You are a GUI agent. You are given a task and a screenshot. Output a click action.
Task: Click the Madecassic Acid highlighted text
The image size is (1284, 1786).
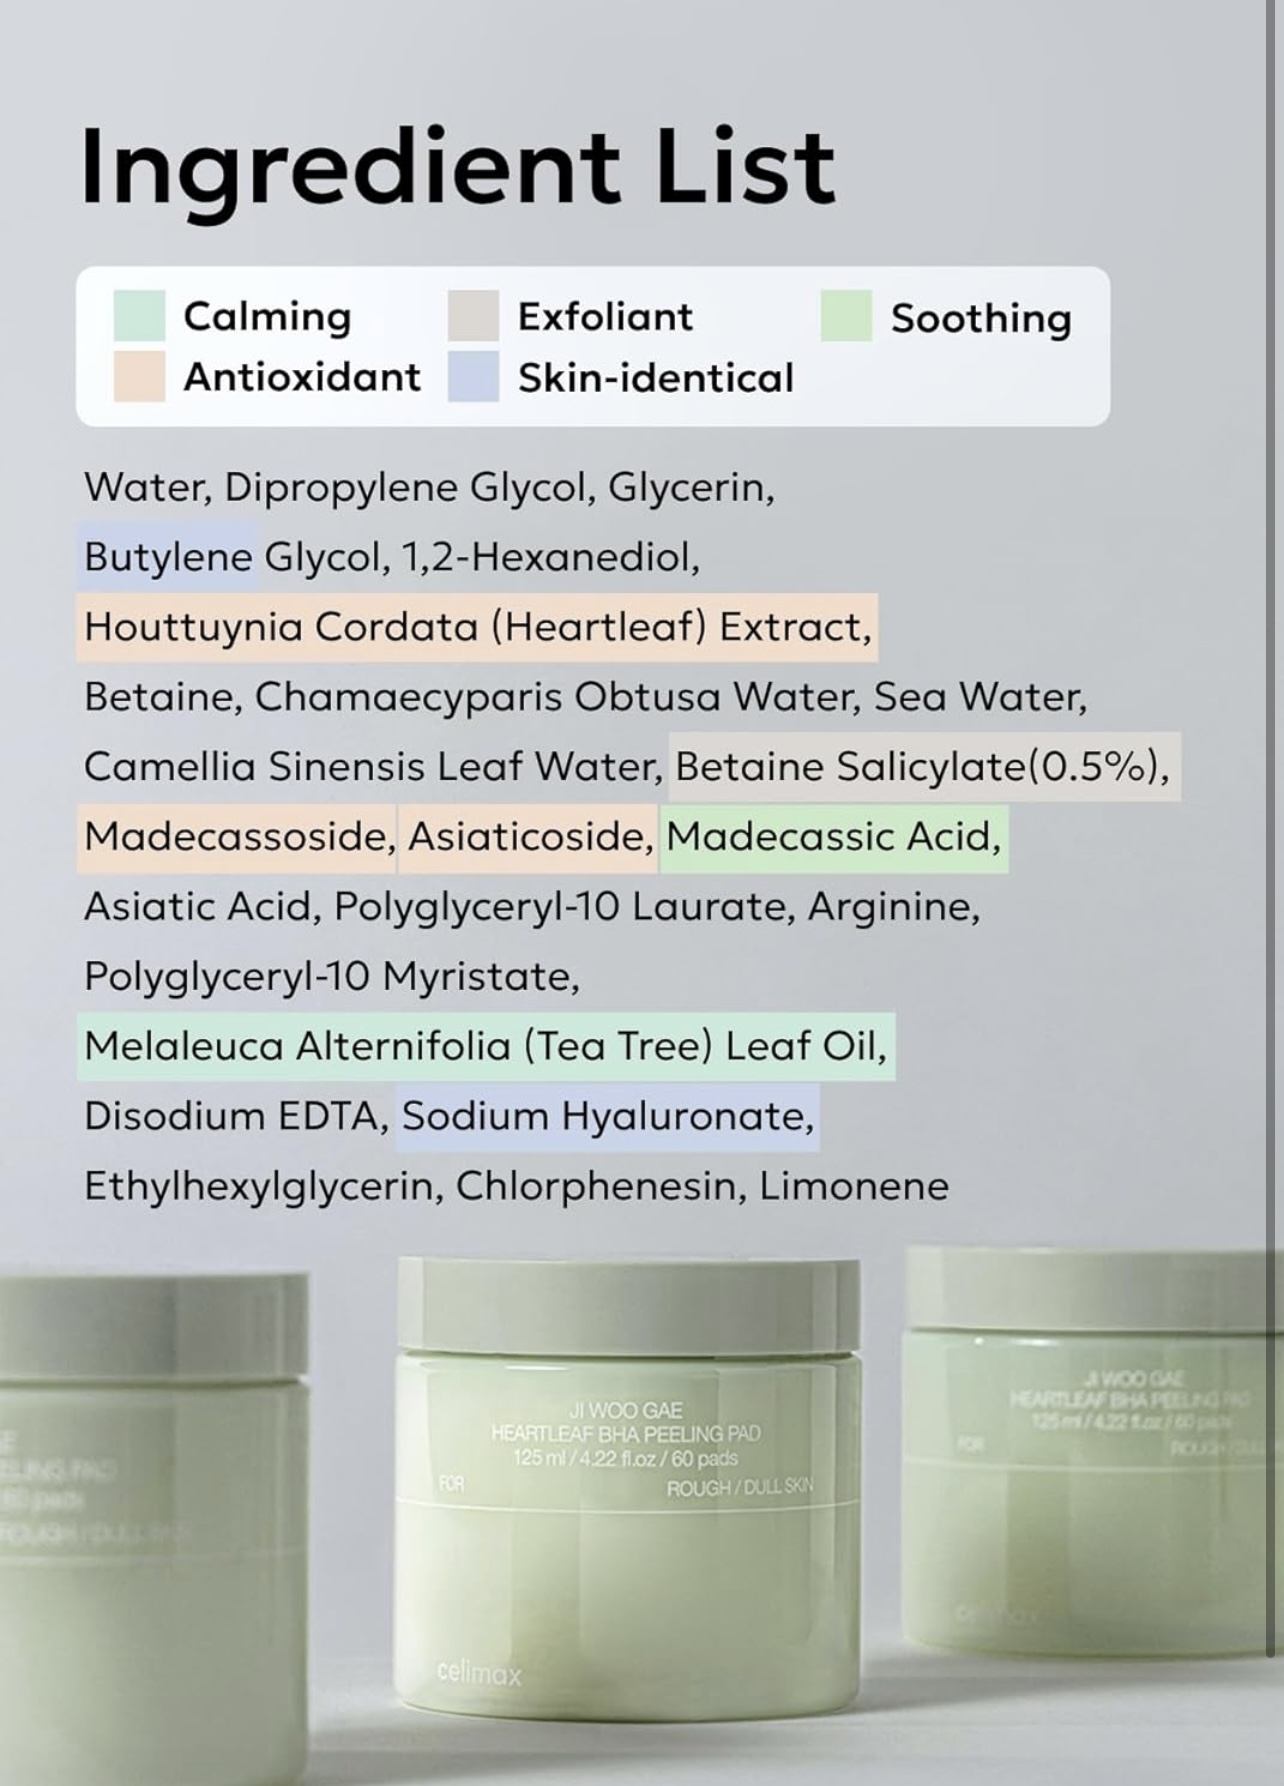(x=834, y=837)
